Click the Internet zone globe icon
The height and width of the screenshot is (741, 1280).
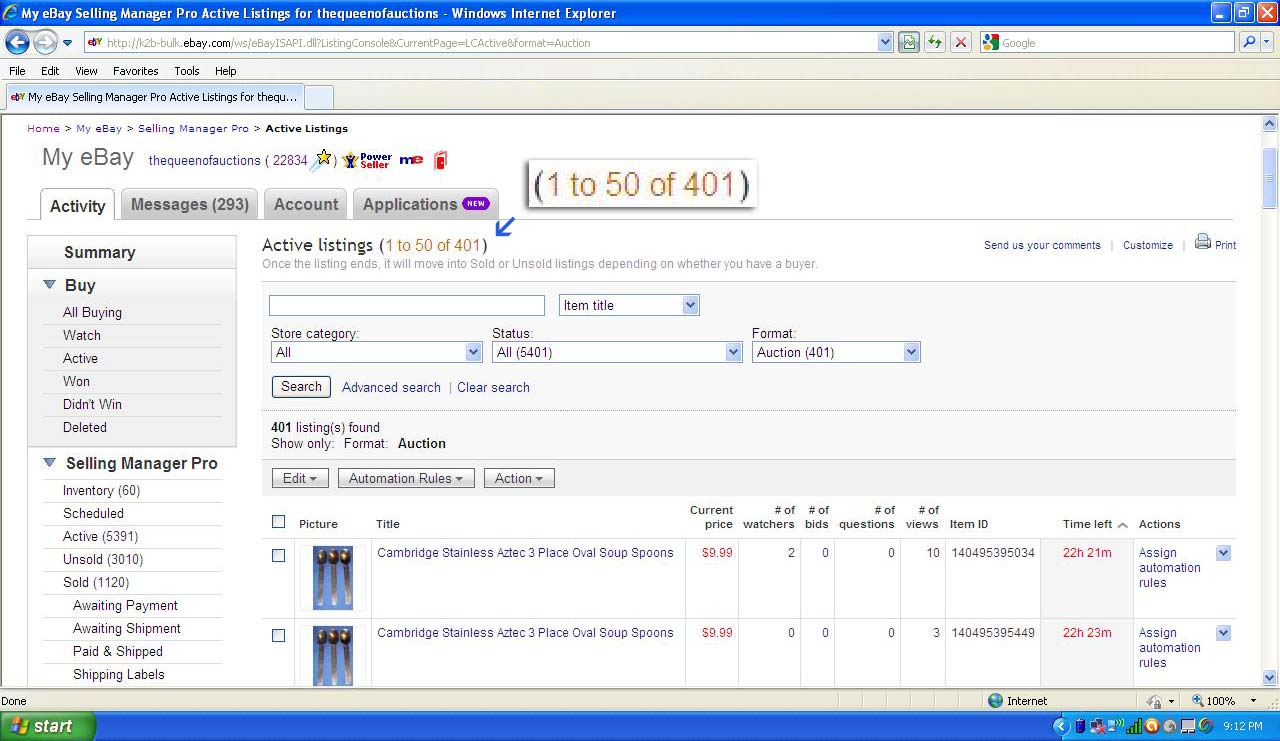[995, 701]
